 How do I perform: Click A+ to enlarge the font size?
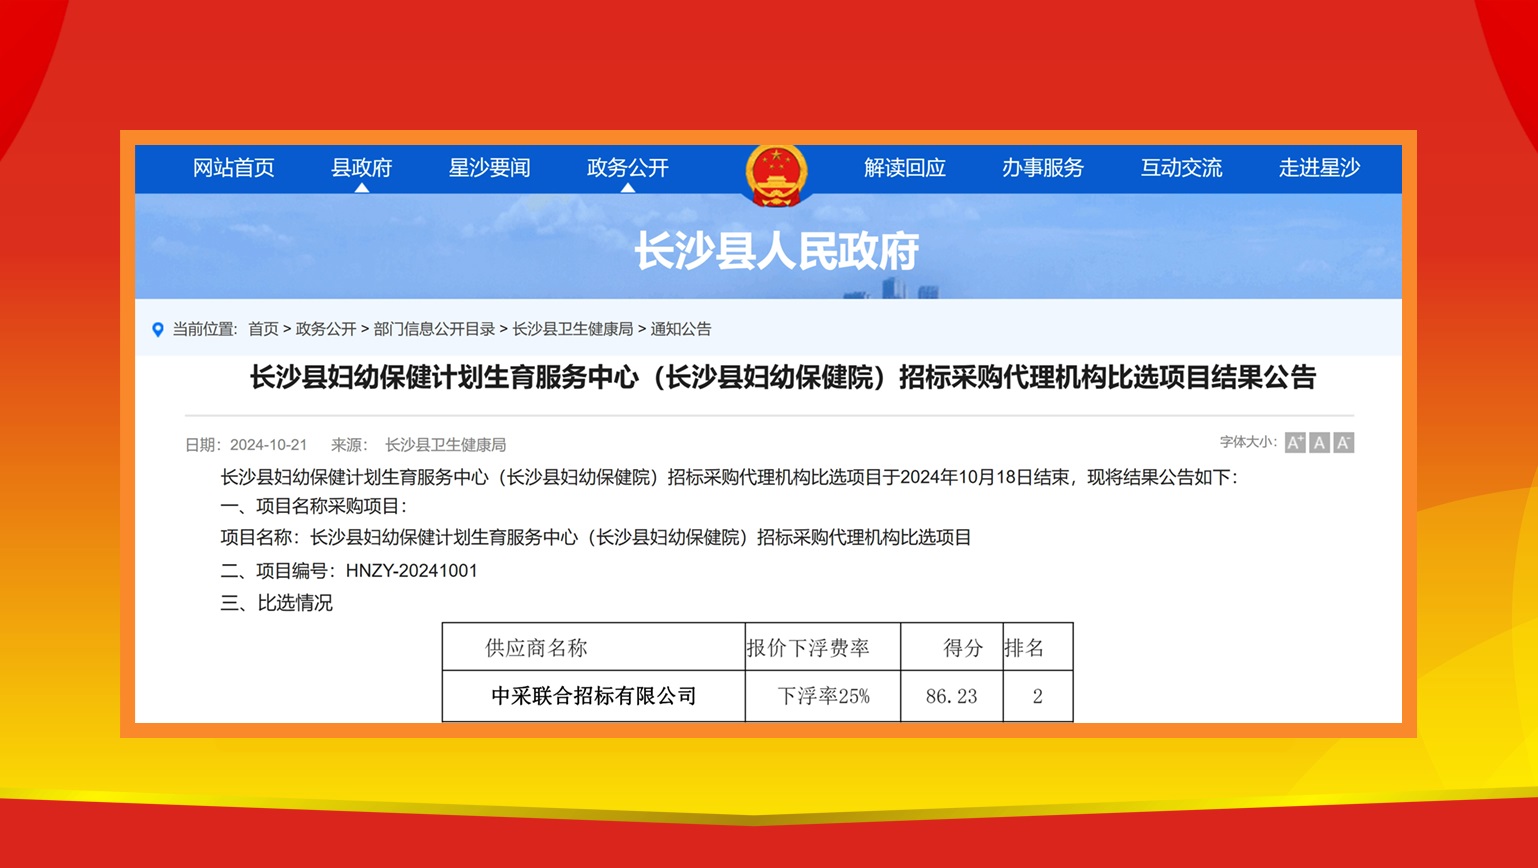click(1296, 441)
